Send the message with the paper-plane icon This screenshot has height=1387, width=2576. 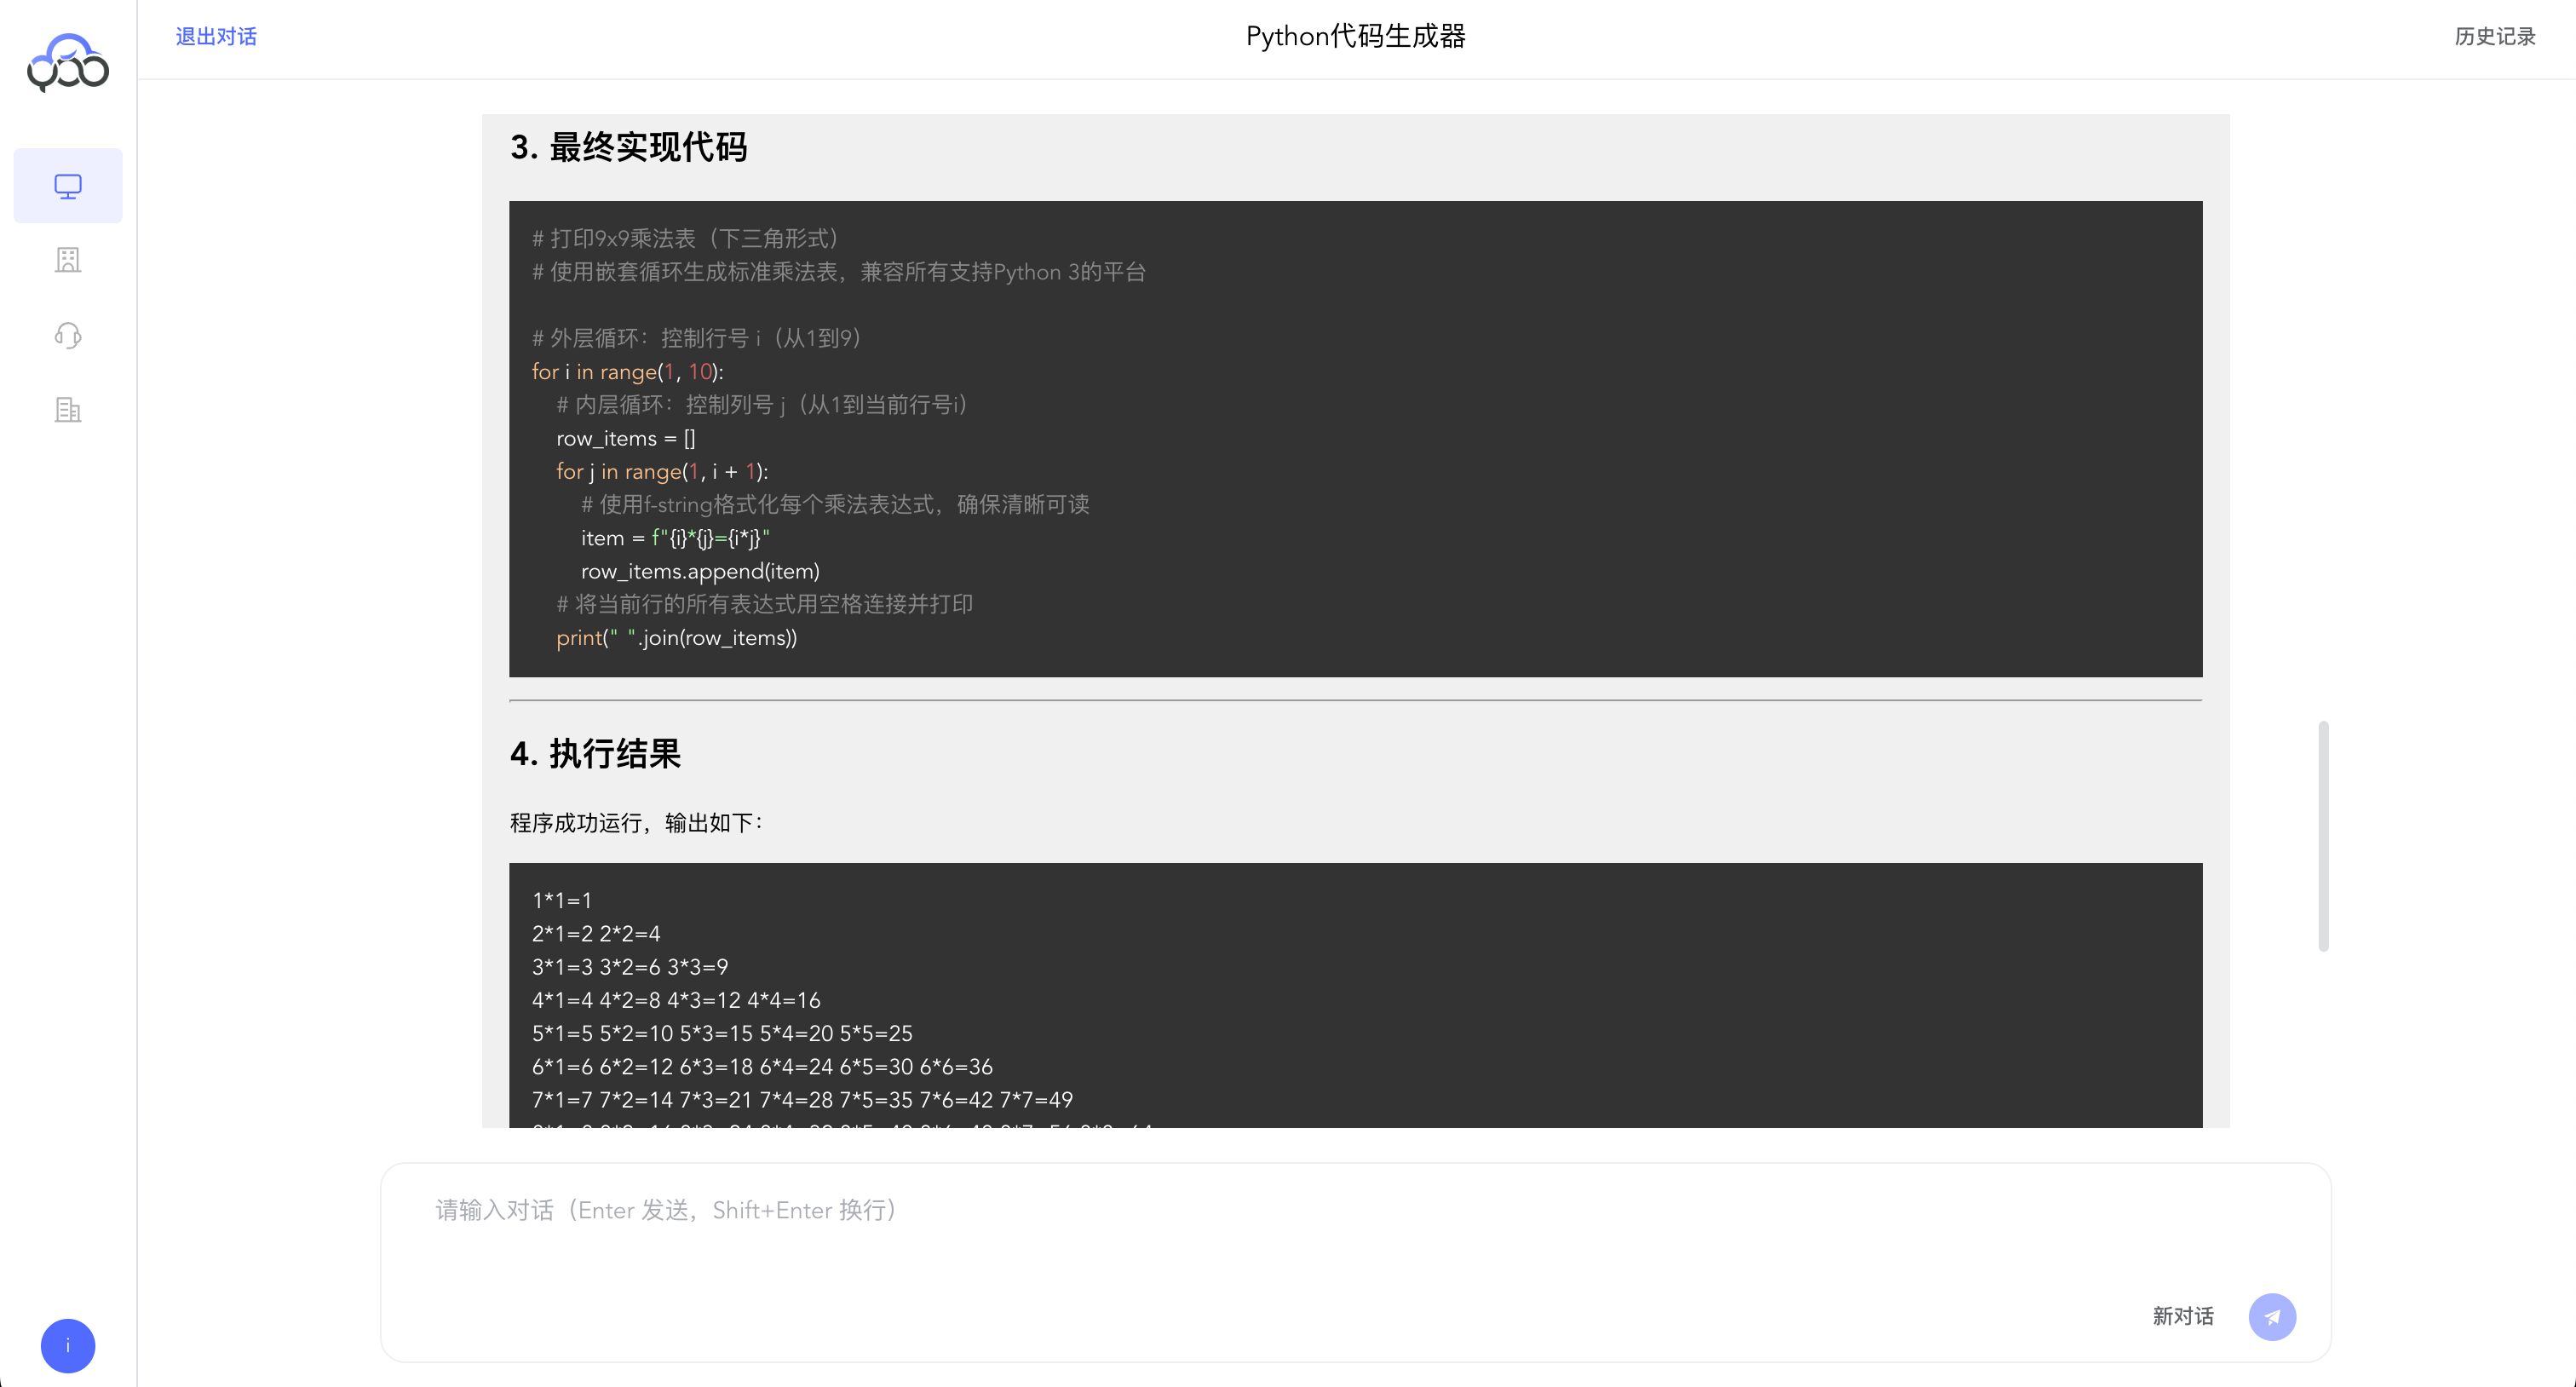coord(2273,1317)
